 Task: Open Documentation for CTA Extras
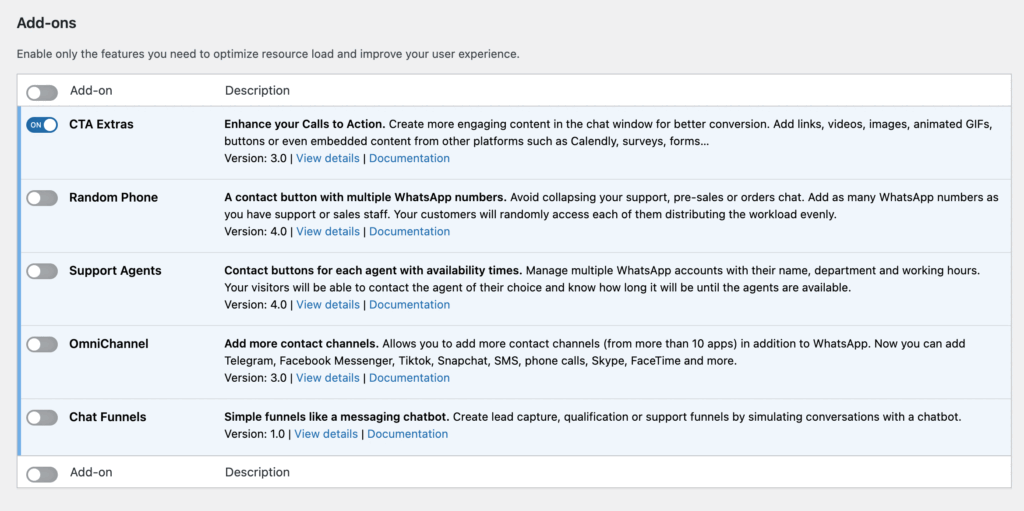click(x=409, y=158)
